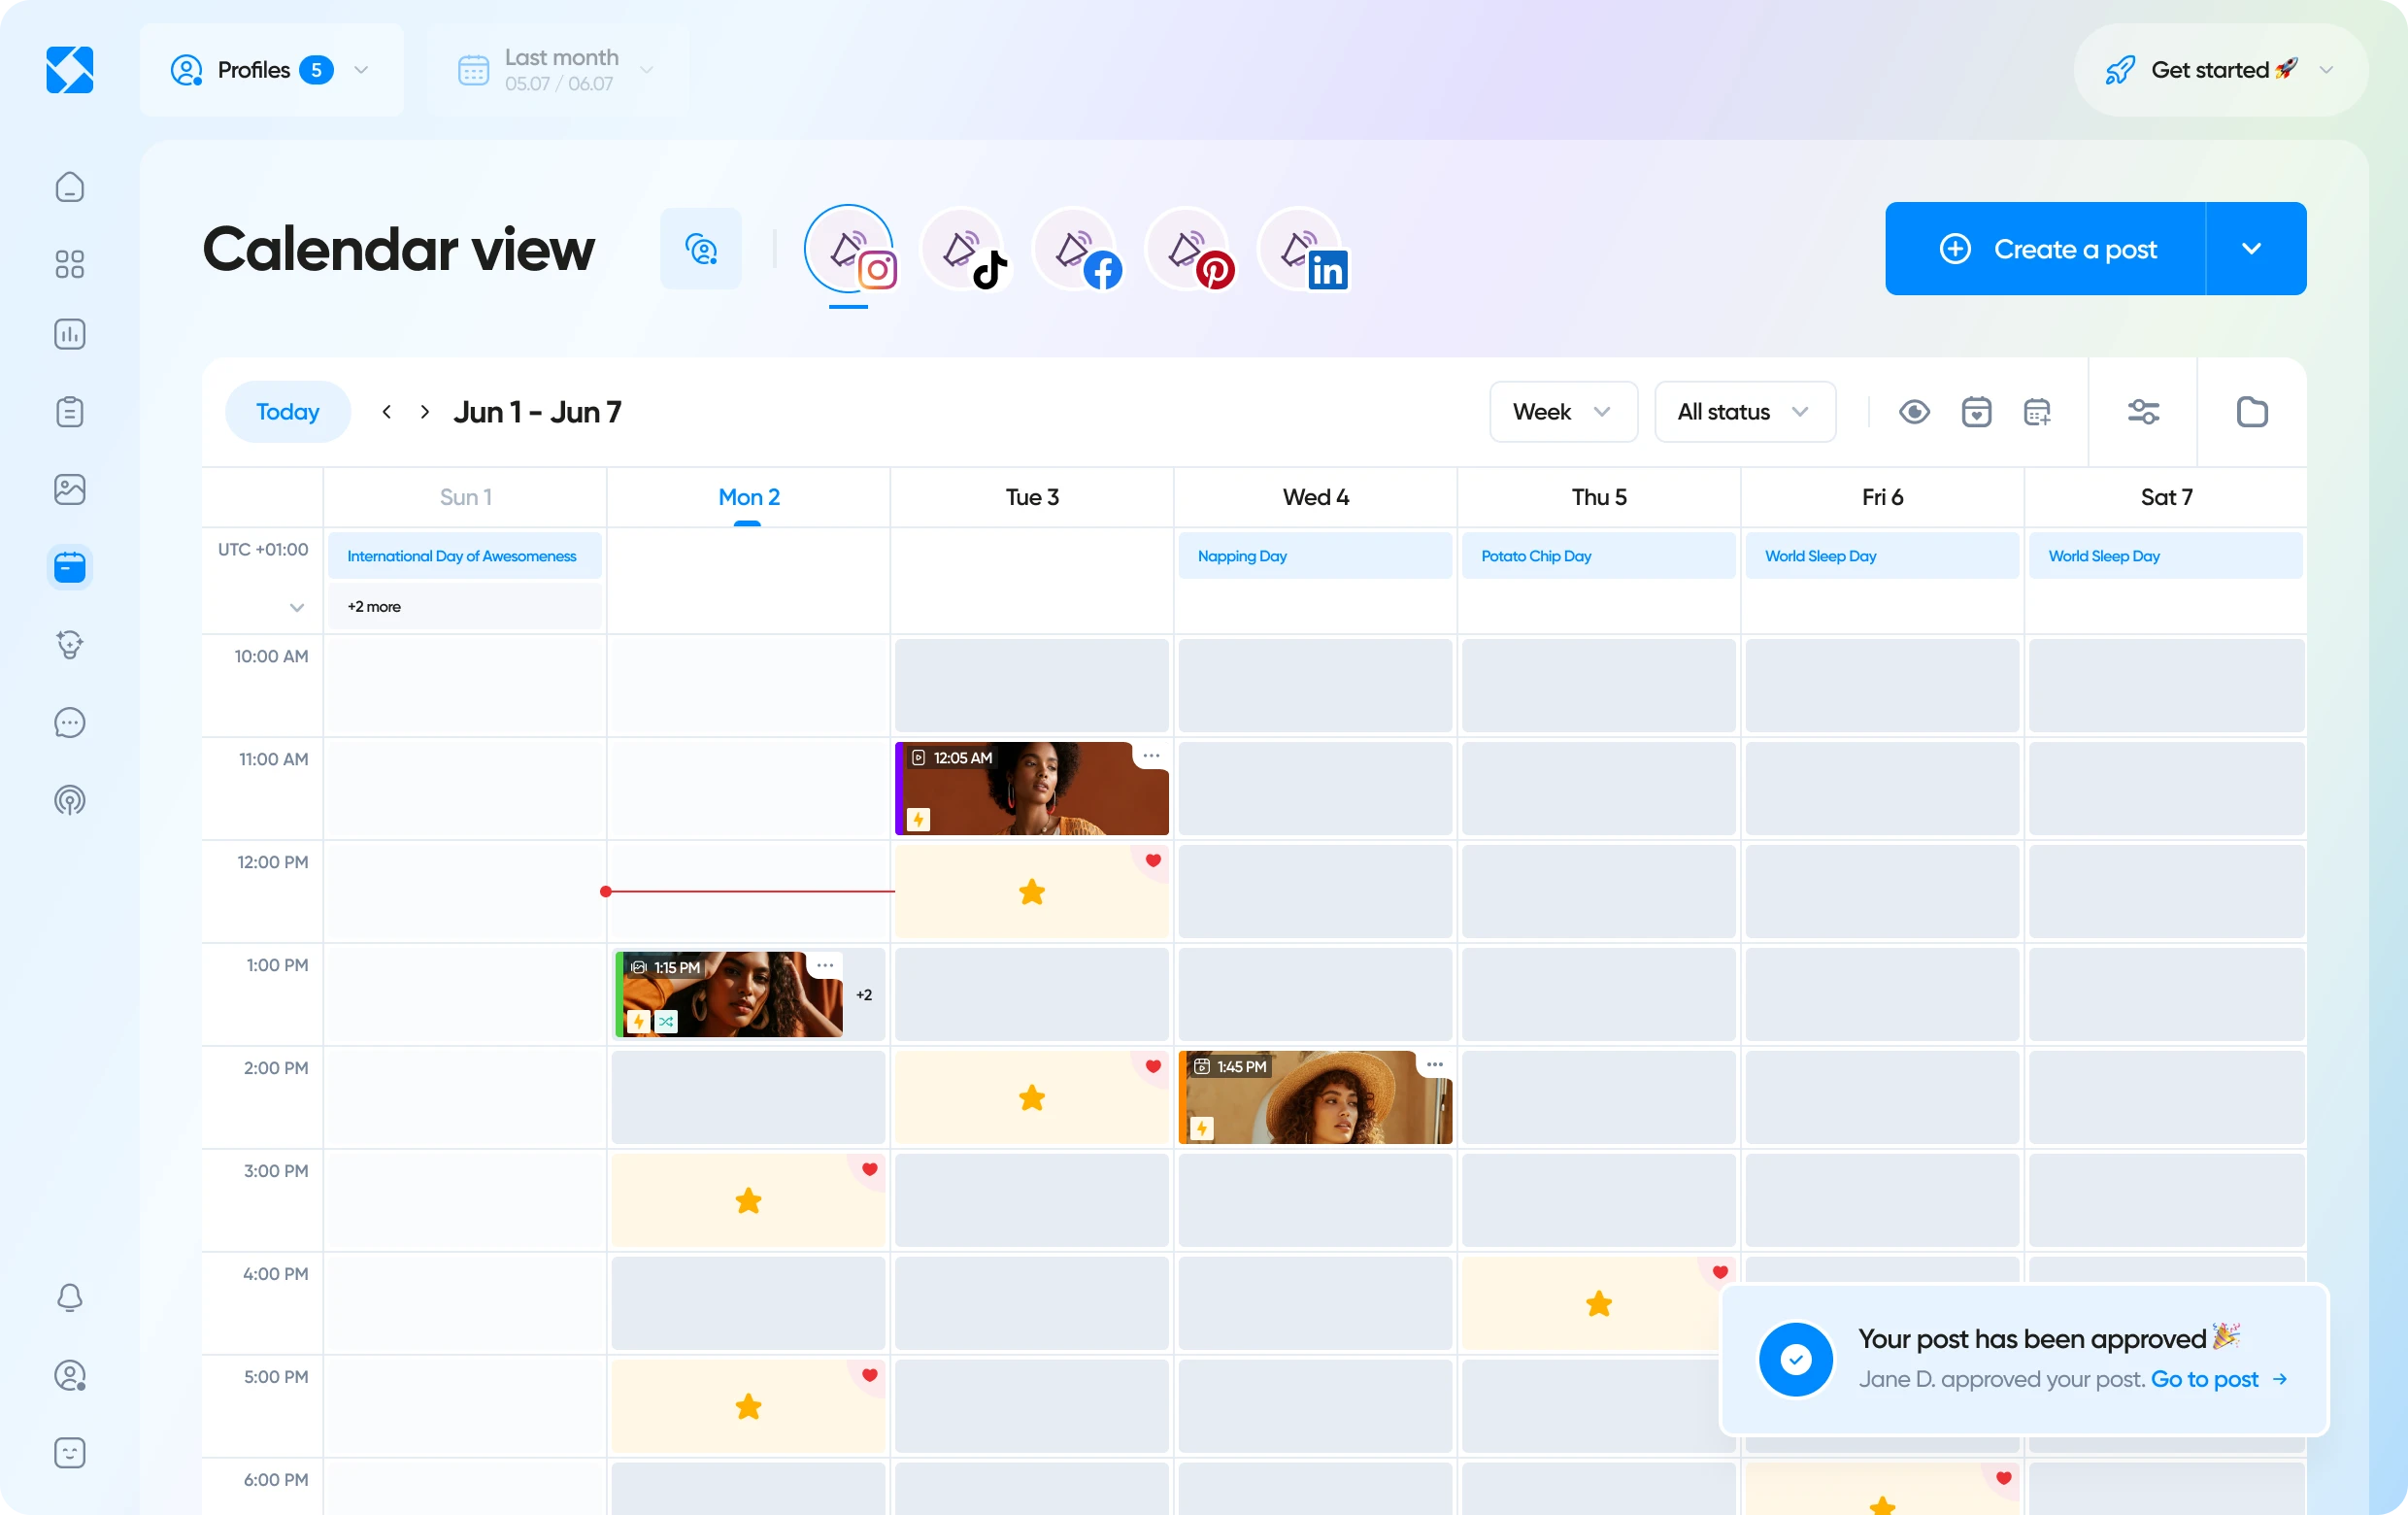The width and height of the screenshot is (2408, 1515).
Task: Click the Today button
Action: tap(287, 411)
